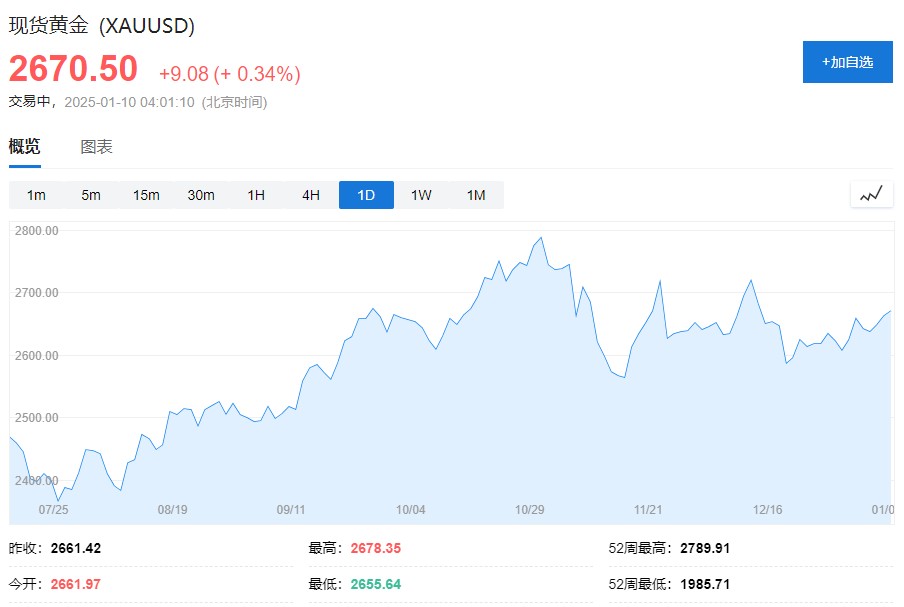Image resolution: width=904 pixels, height=607 pixels.
Task: Switch to the 概览 tab
Action: [x=25, y=147]
